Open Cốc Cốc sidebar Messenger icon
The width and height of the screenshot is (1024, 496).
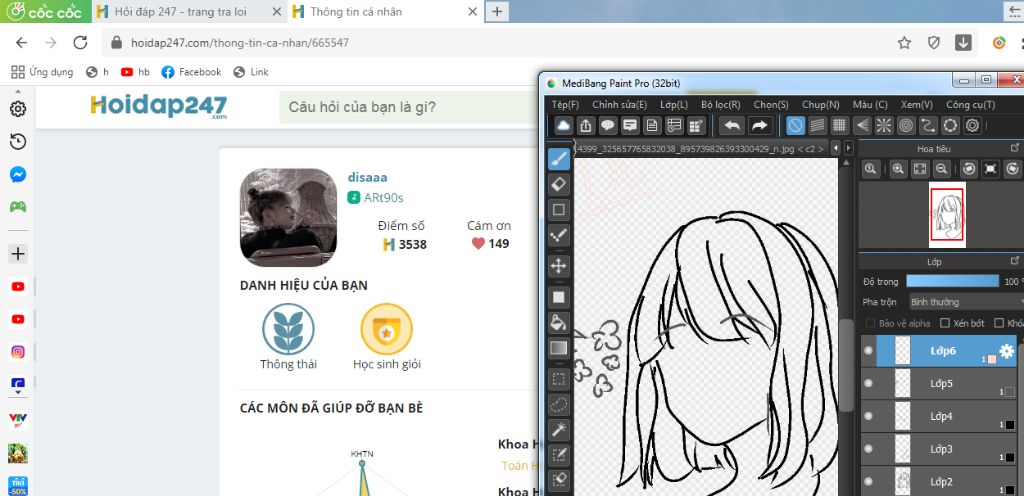tap(18, 175)
